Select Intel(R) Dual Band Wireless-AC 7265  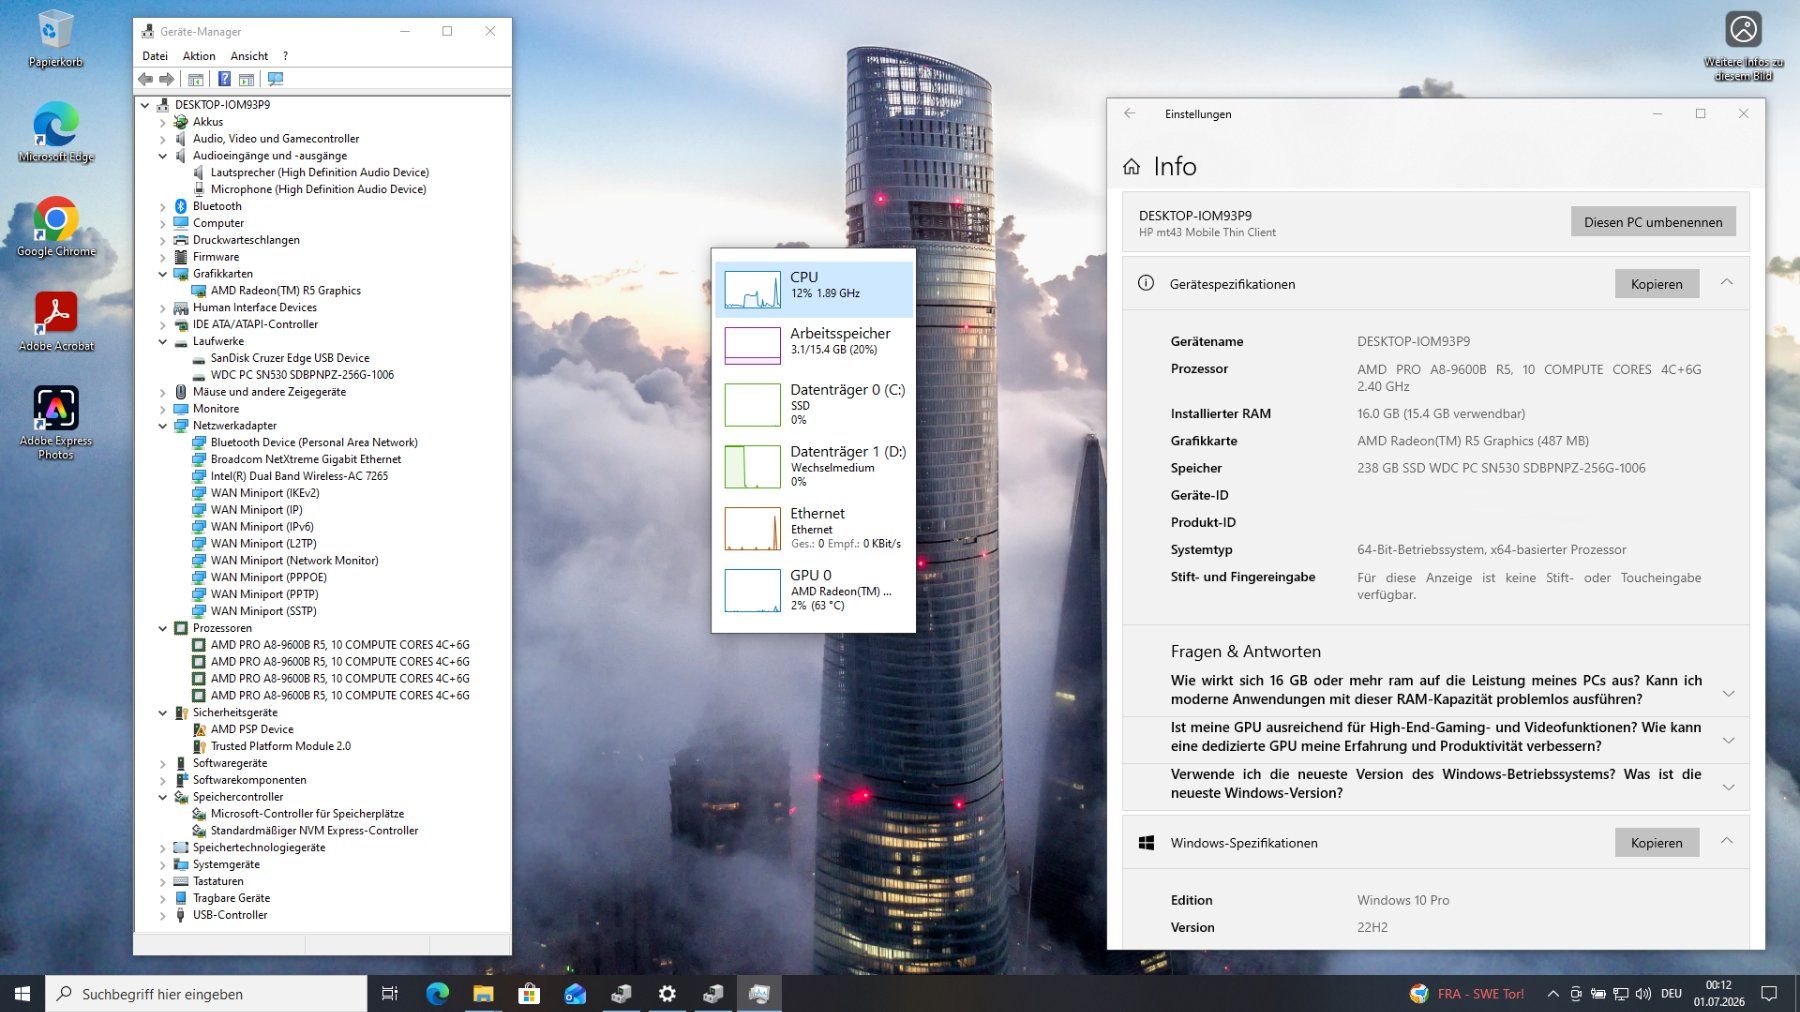point(299,476)
